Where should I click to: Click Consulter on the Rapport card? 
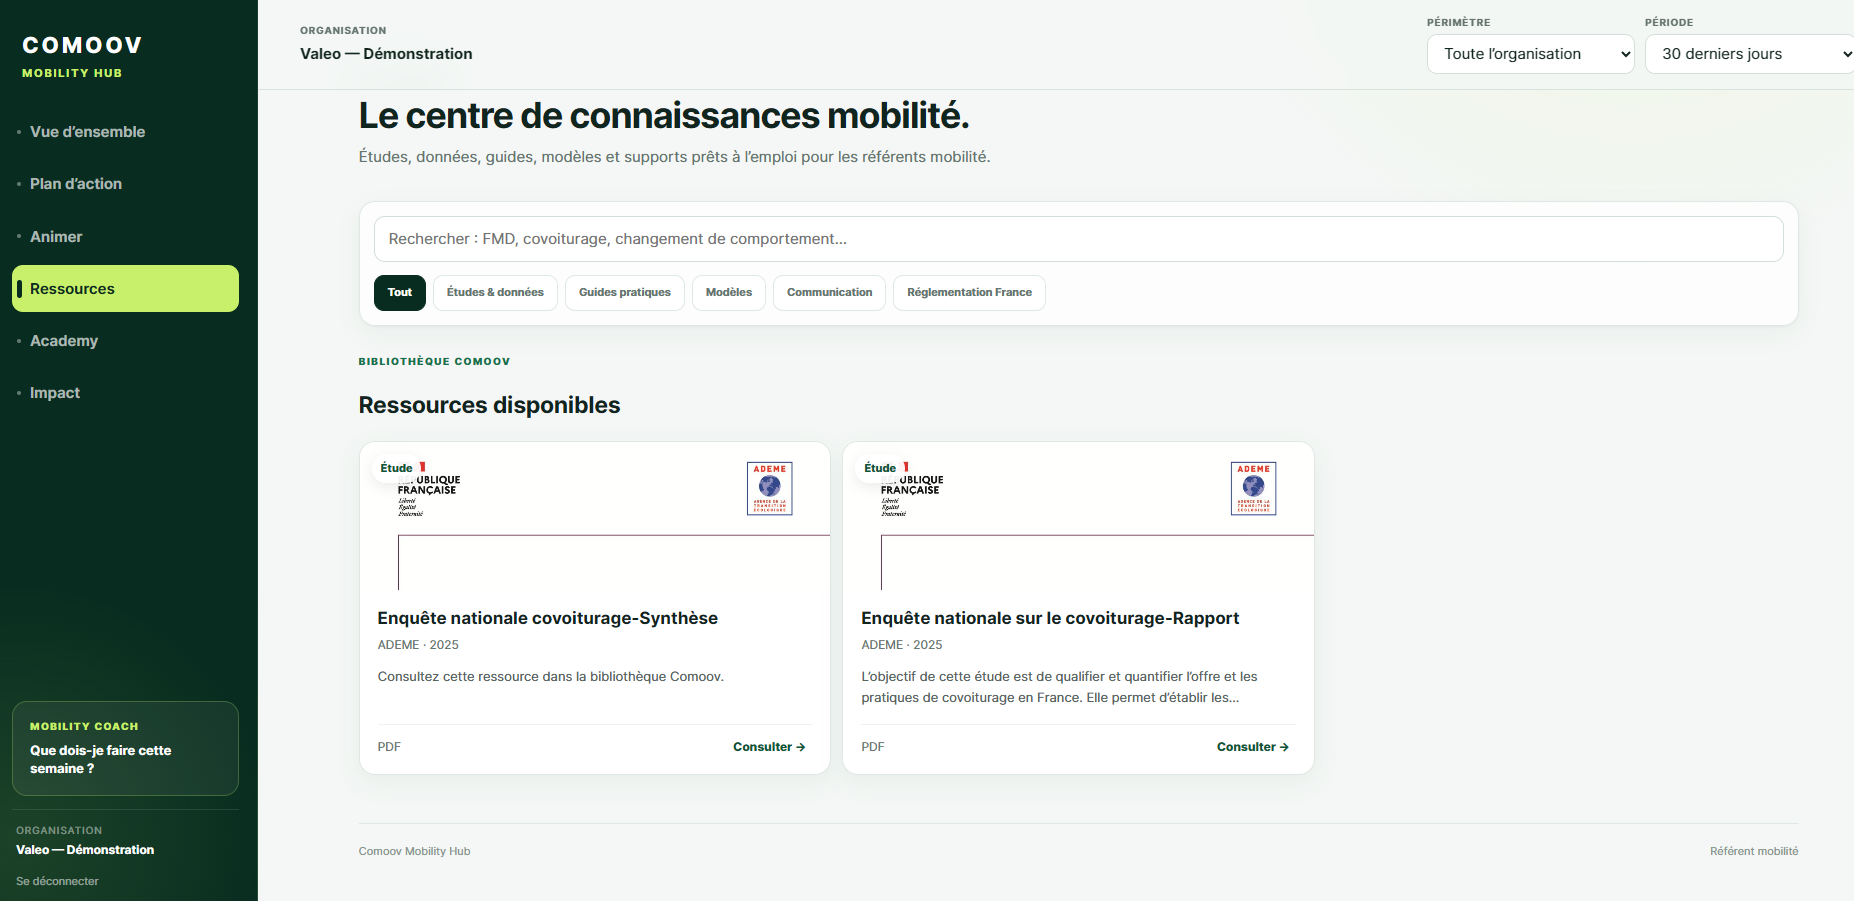click(x=1253, y=747)
